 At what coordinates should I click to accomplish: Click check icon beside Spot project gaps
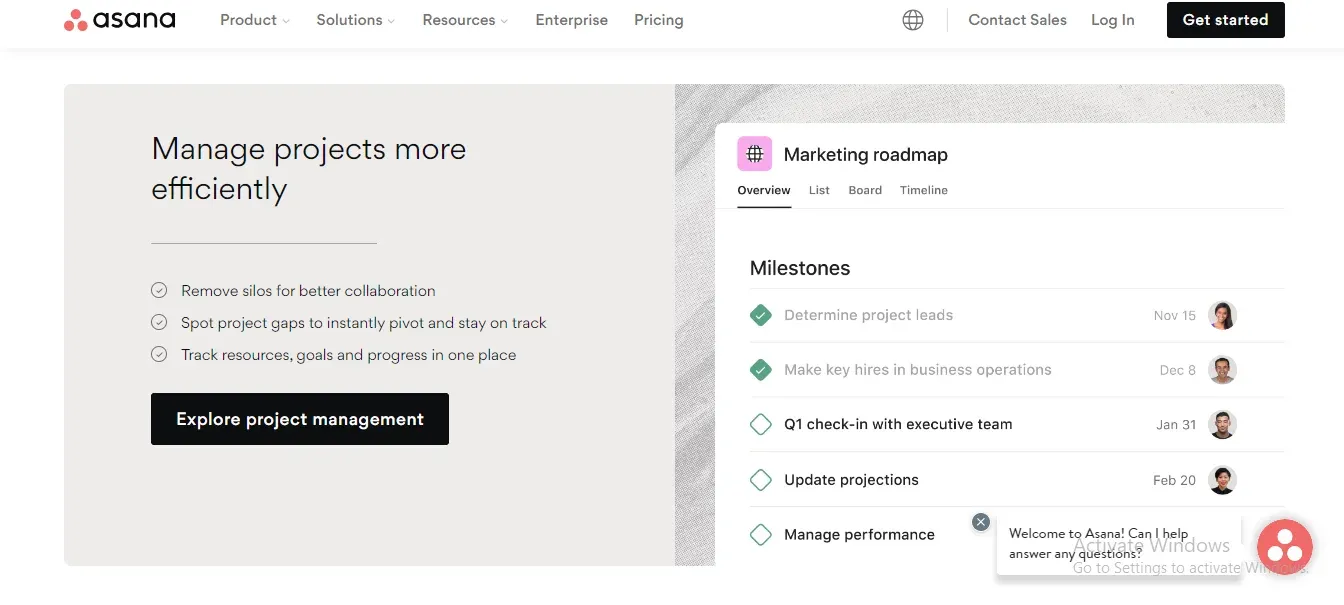click(x=159, y=323)
